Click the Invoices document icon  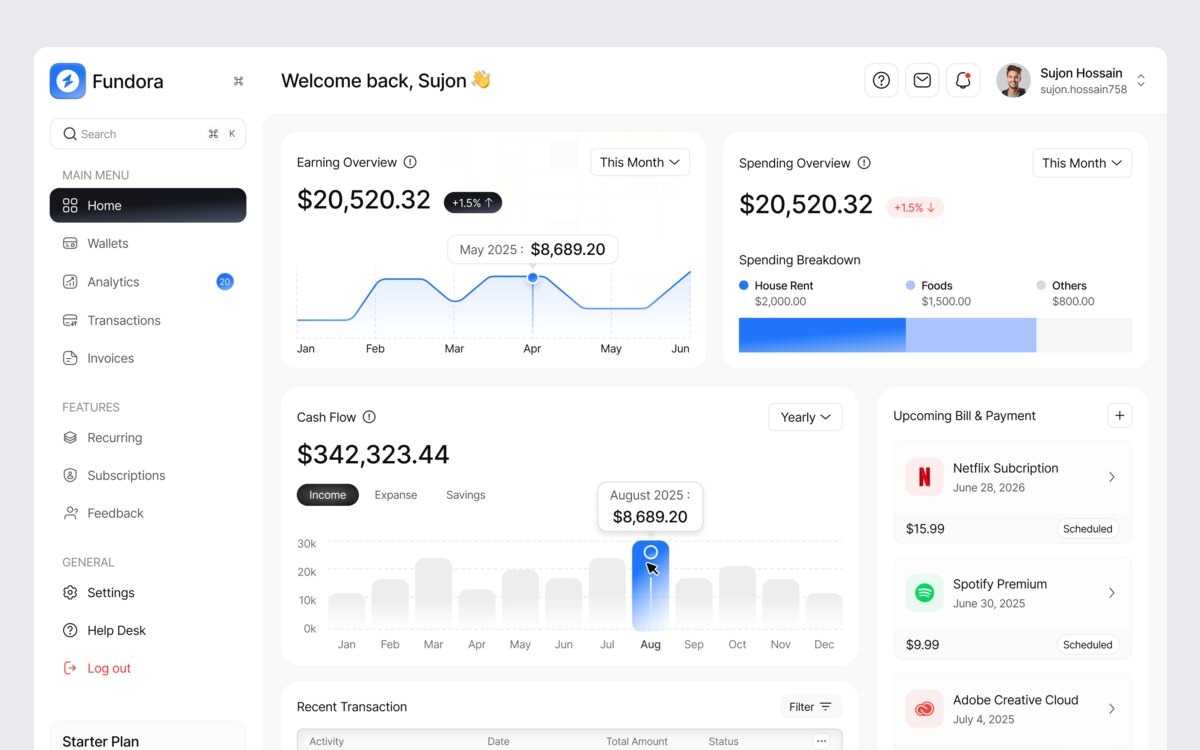[x=70, y=358]
